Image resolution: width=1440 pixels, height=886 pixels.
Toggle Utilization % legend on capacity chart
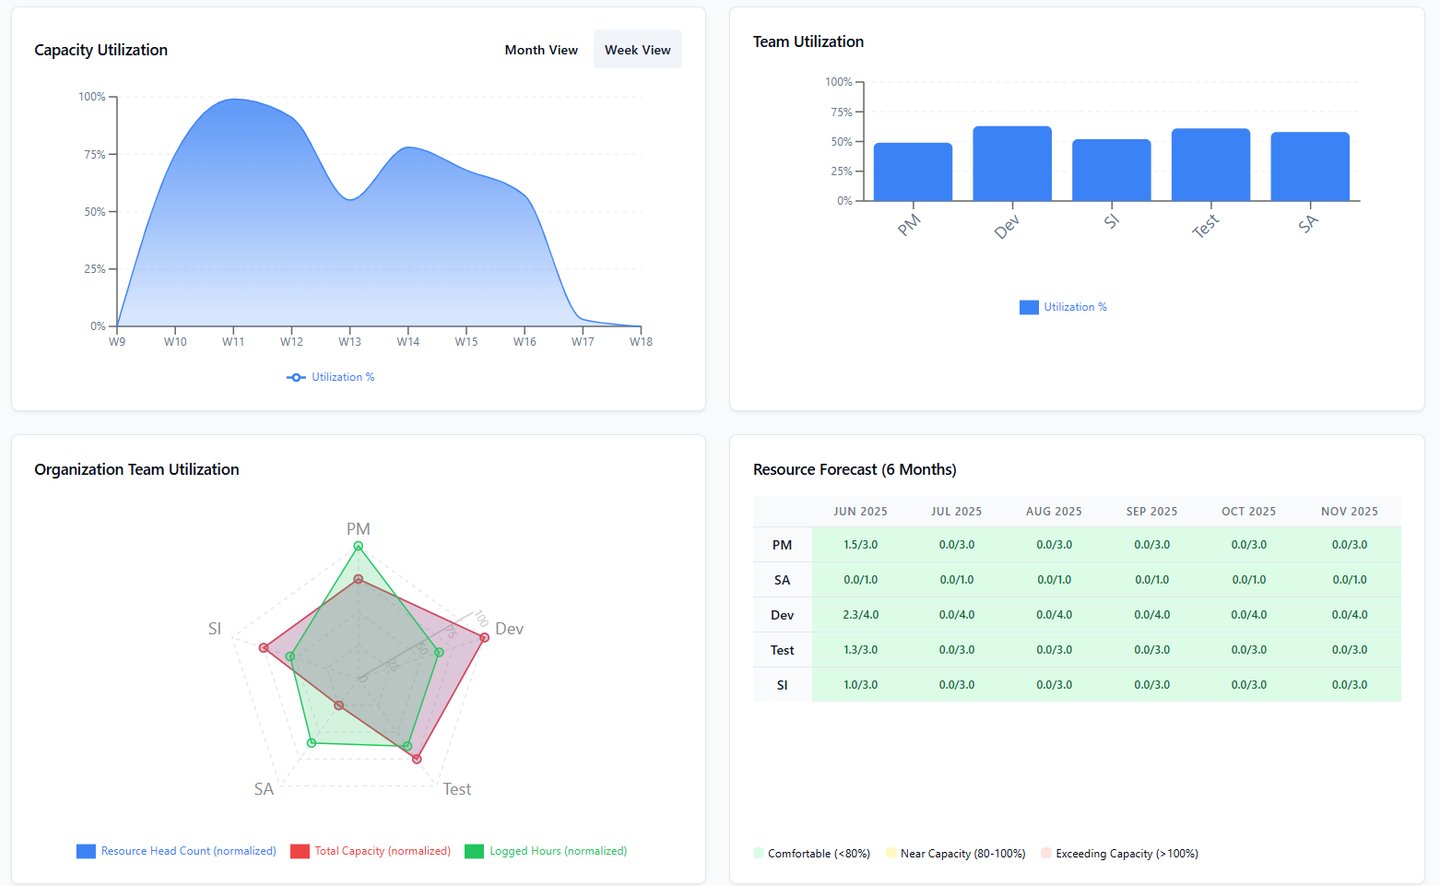[330, 377]
